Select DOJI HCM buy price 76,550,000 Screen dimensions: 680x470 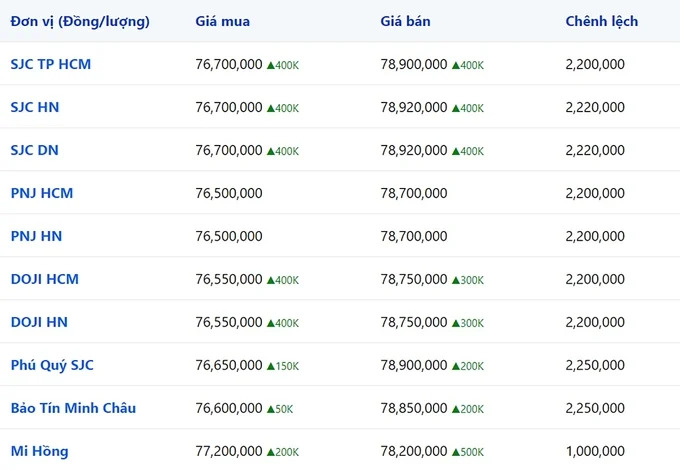coord(229,279)
